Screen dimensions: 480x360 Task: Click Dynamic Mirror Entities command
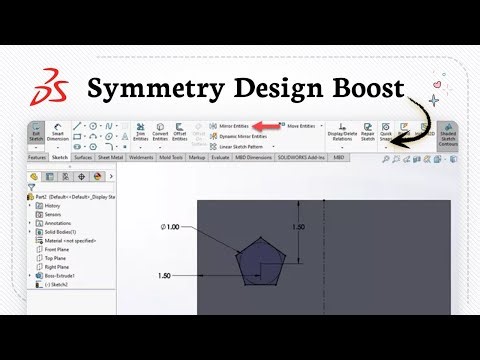pos(238,136)
